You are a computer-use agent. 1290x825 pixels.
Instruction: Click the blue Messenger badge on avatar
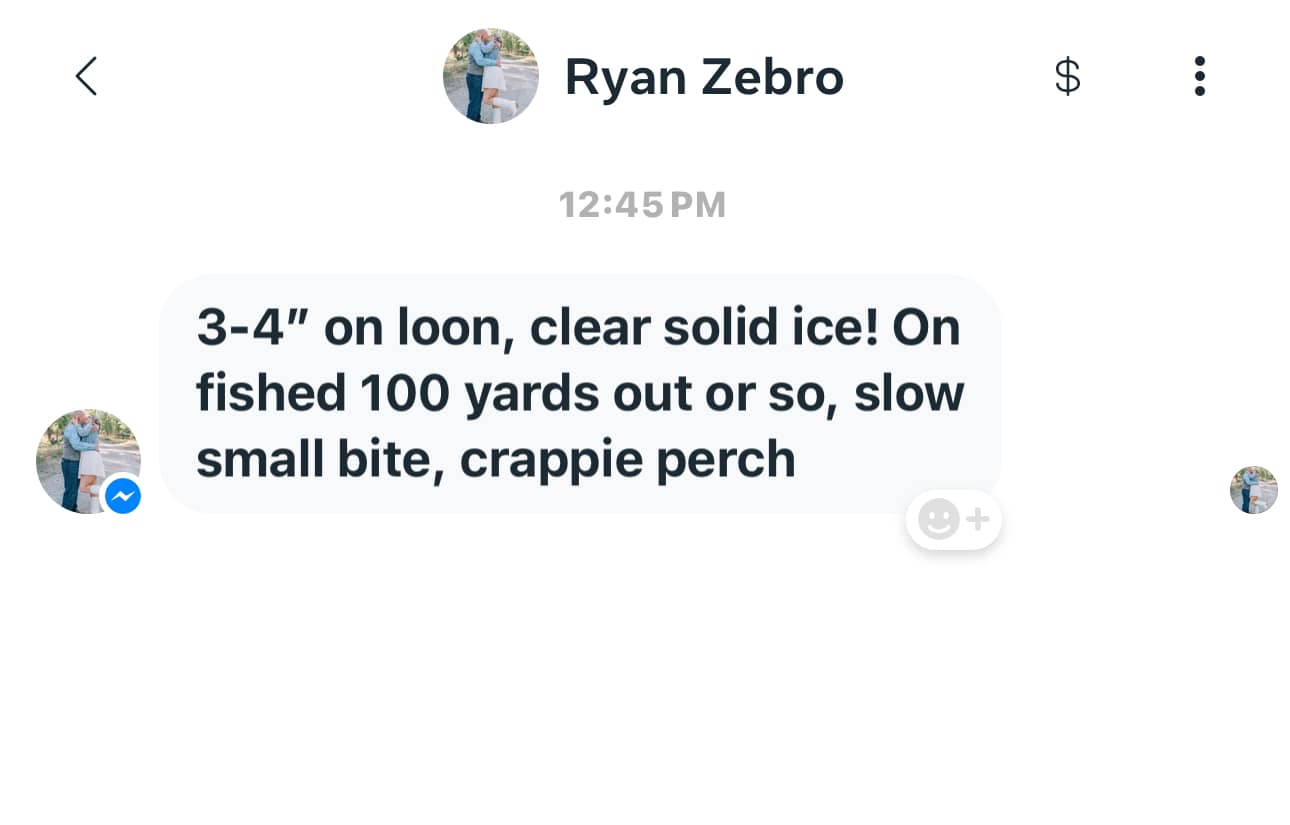123,496
